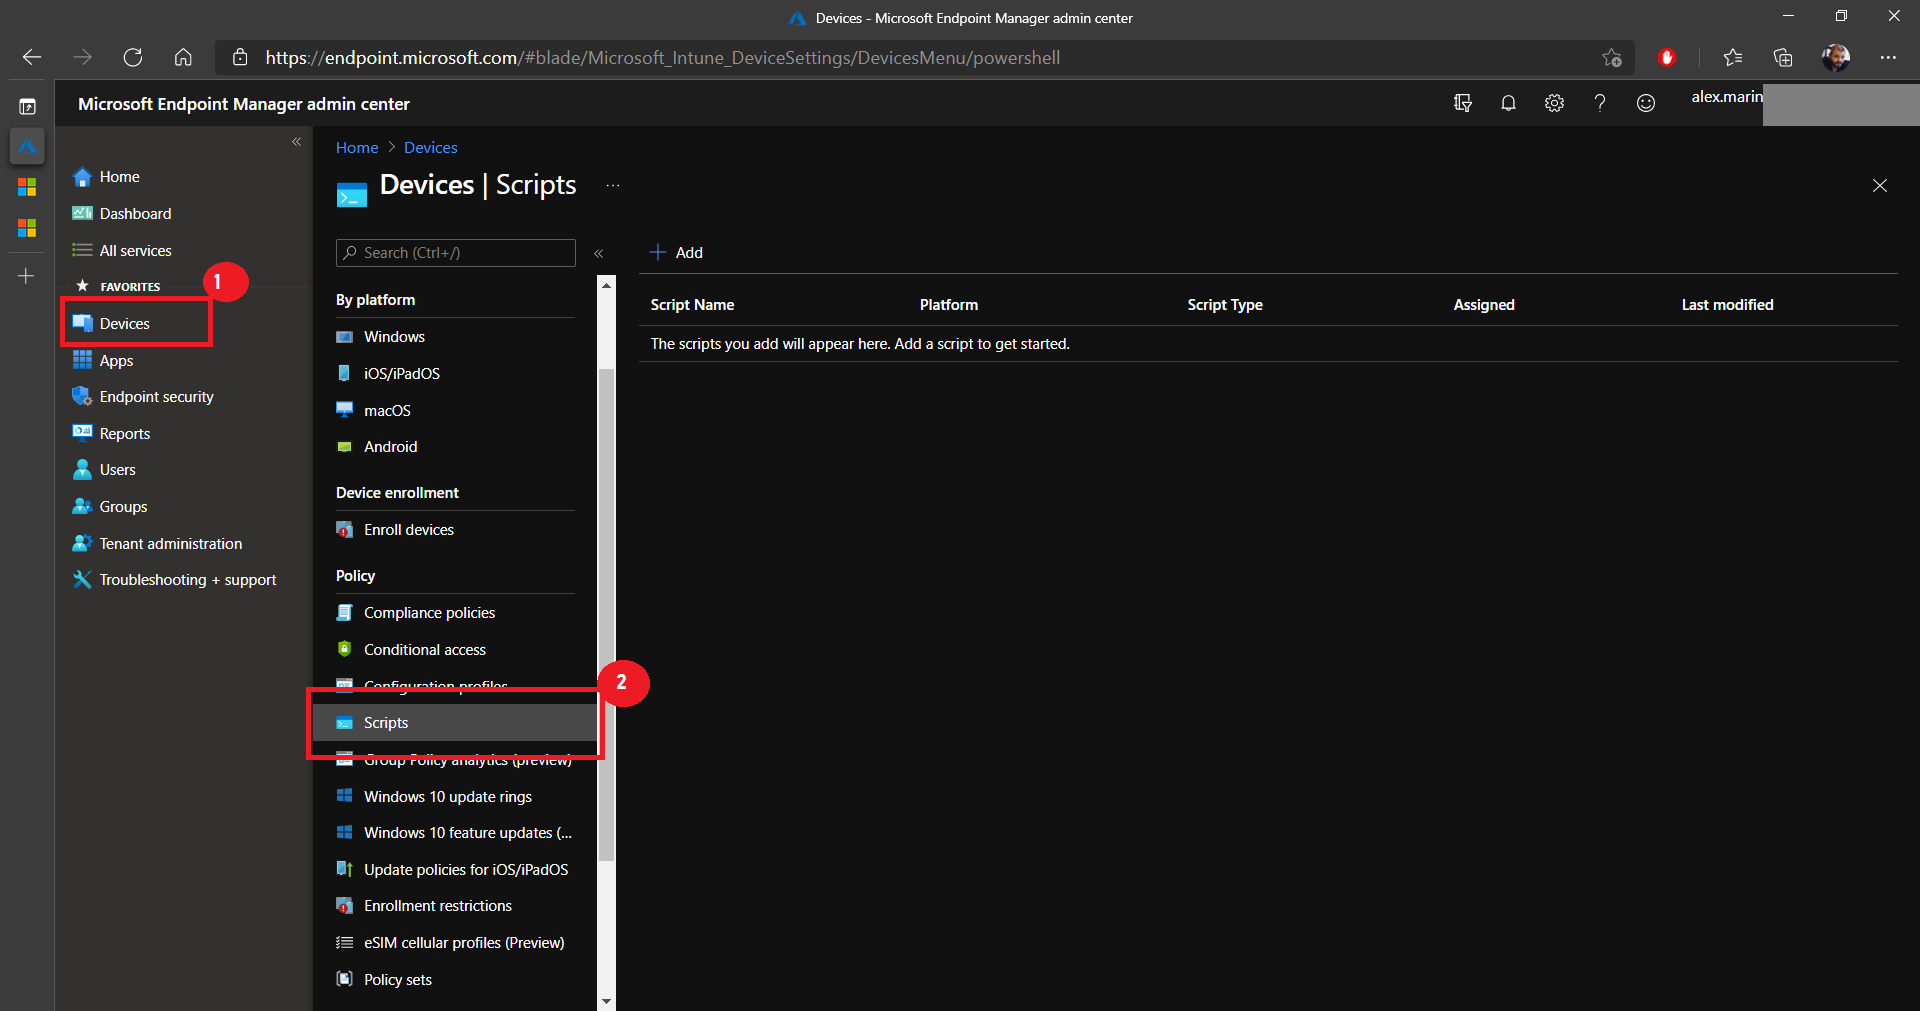This screenshot has height=1011, width=1920.
Task: Close the Devices Scripts blade
Action: pos(1880,186)
